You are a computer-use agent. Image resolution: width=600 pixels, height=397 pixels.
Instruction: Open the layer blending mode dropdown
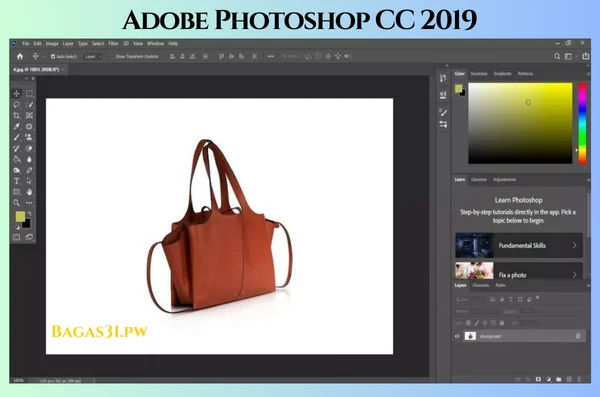[477, 311]
